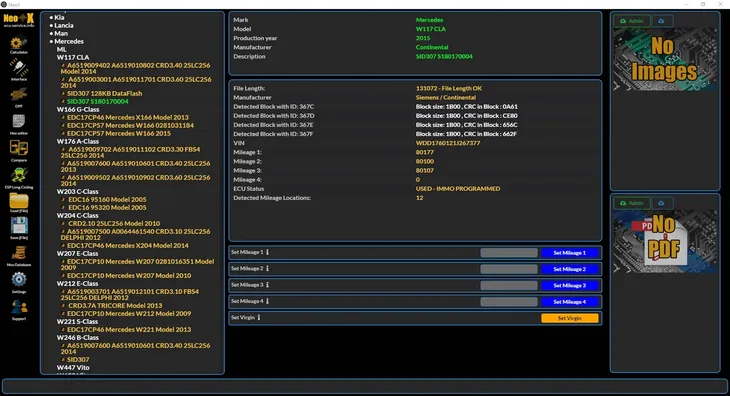730x396 pixels.
Task: Click the Set Mileage 1 button
Action: (569, 253)
